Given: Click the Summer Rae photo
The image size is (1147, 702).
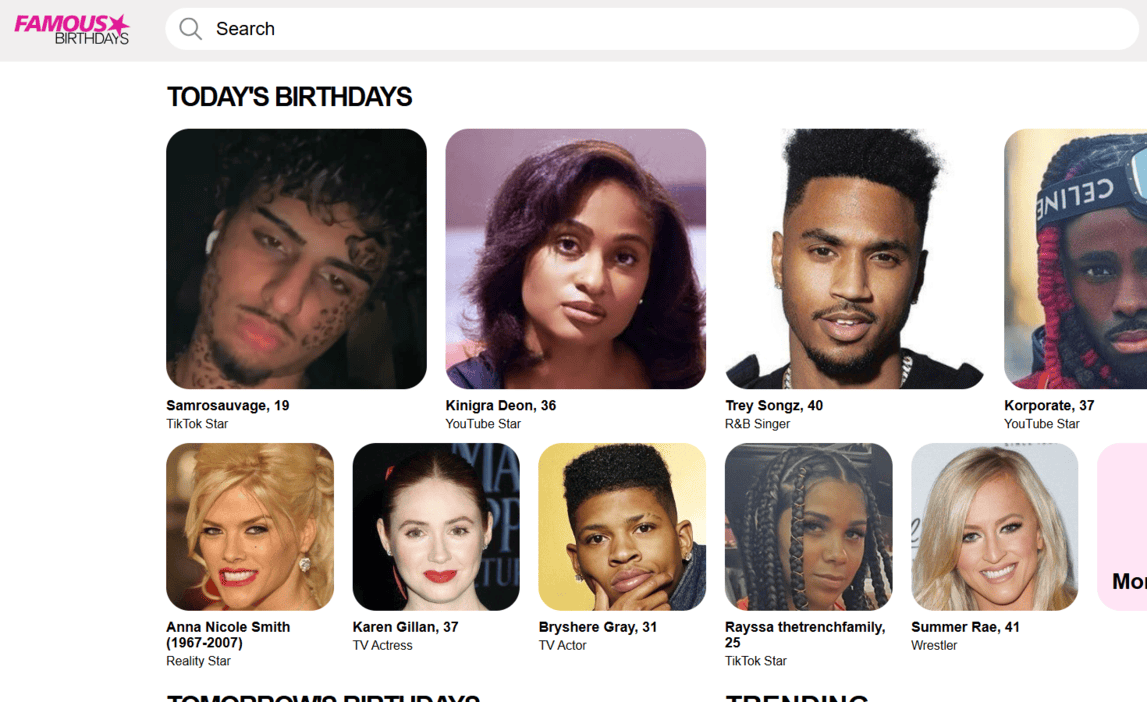Looking at the screenshot, I should [x=994, y=527].
